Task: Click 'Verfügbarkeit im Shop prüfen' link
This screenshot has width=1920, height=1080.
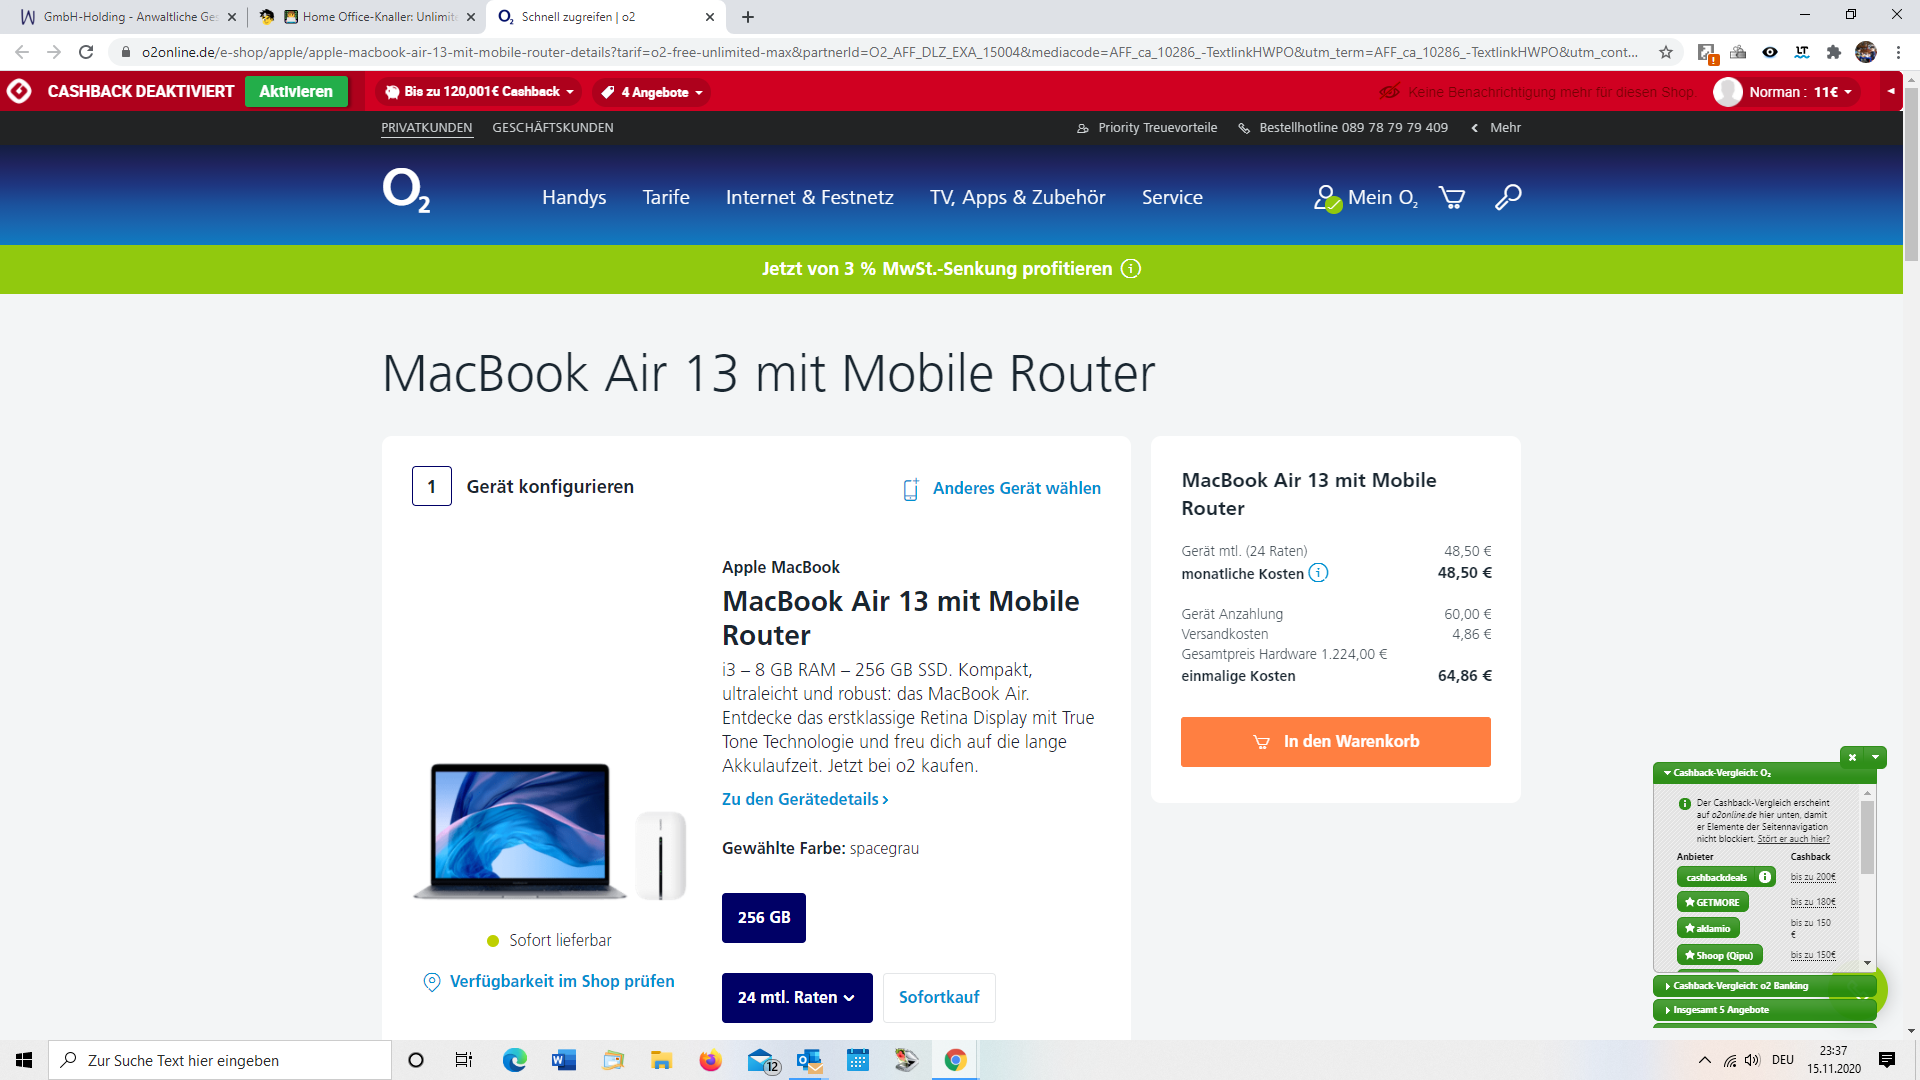Action: point(549,981)
